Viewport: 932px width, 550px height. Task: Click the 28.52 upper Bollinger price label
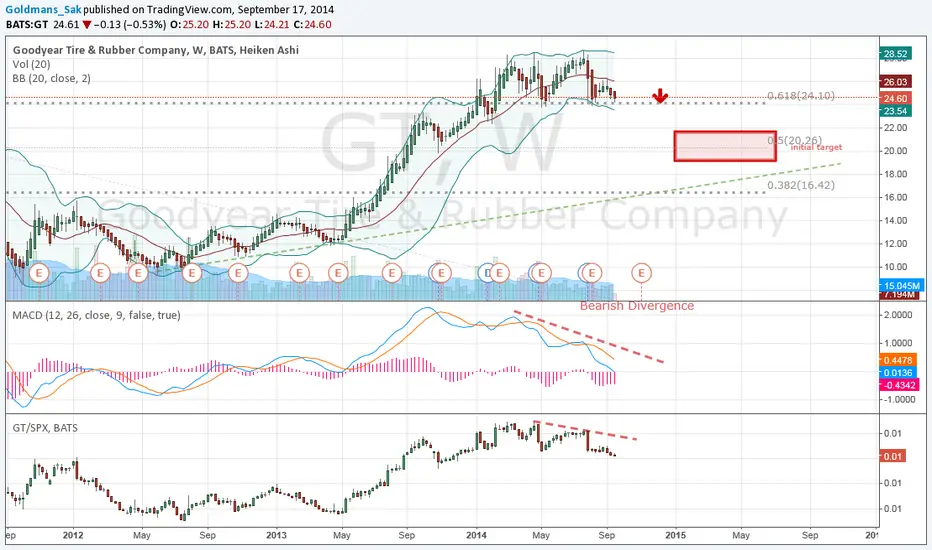[x=895, y=54]
